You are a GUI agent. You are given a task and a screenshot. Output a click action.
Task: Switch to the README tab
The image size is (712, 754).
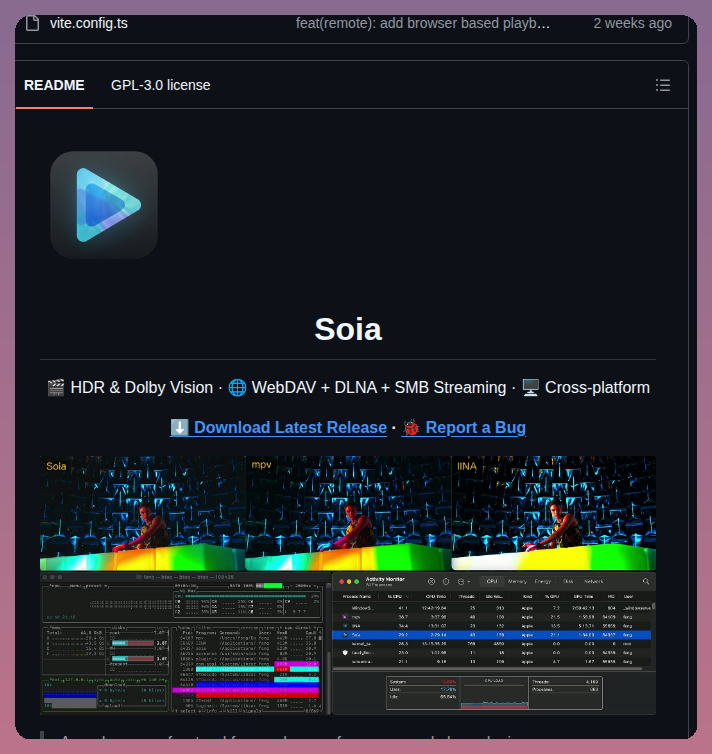click(54, 85)
